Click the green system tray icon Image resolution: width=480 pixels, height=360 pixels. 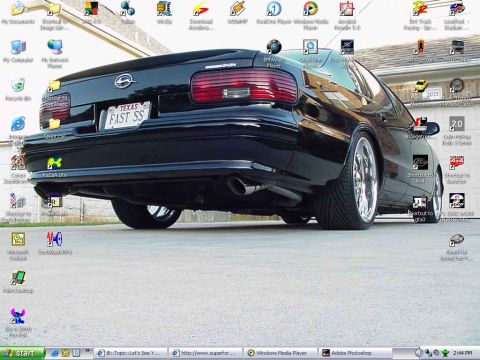tap(445, 353)
